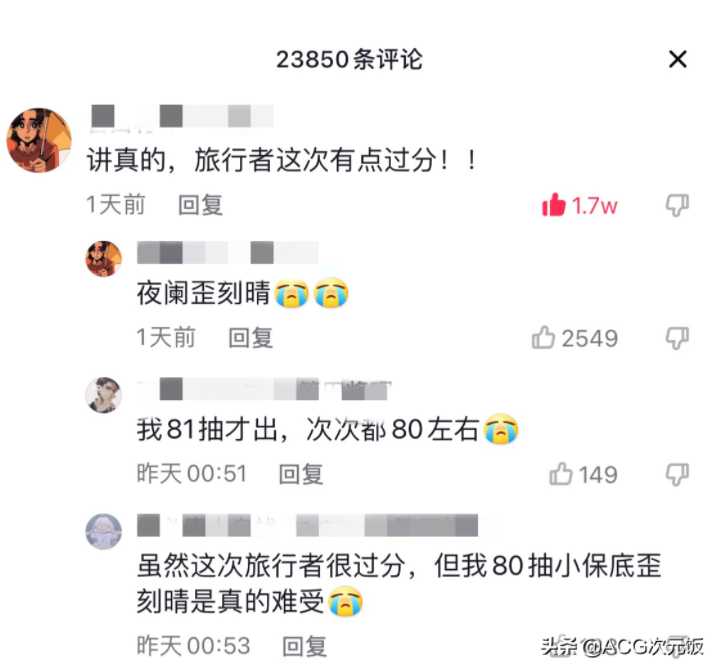Viewport: 714px width, 666px height.
Task: Open small avatar beside 夜阑歪刻晴 reply
Action: pos(104,259)
